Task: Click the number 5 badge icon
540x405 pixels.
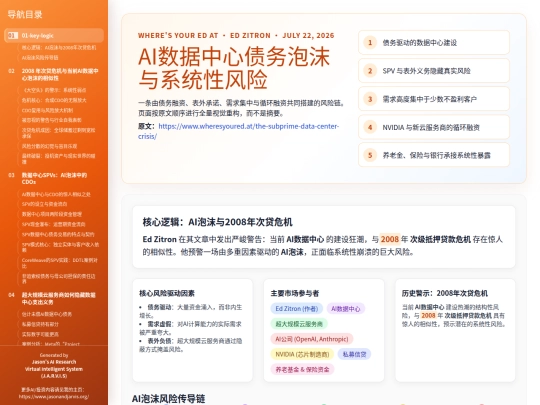Action: (370, 155)
